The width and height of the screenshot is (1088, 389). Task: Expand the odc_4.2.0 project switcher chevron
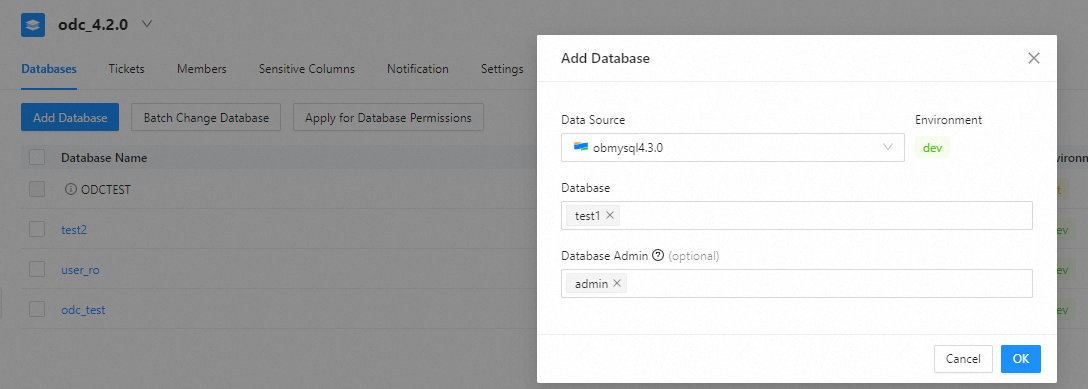click(146, 24)
